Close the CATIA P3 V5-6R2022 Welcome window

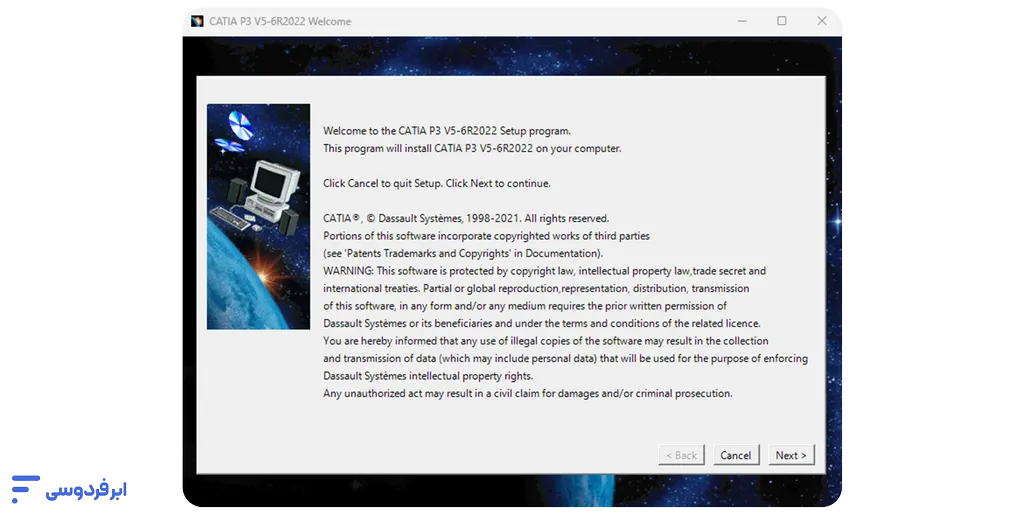822,21
